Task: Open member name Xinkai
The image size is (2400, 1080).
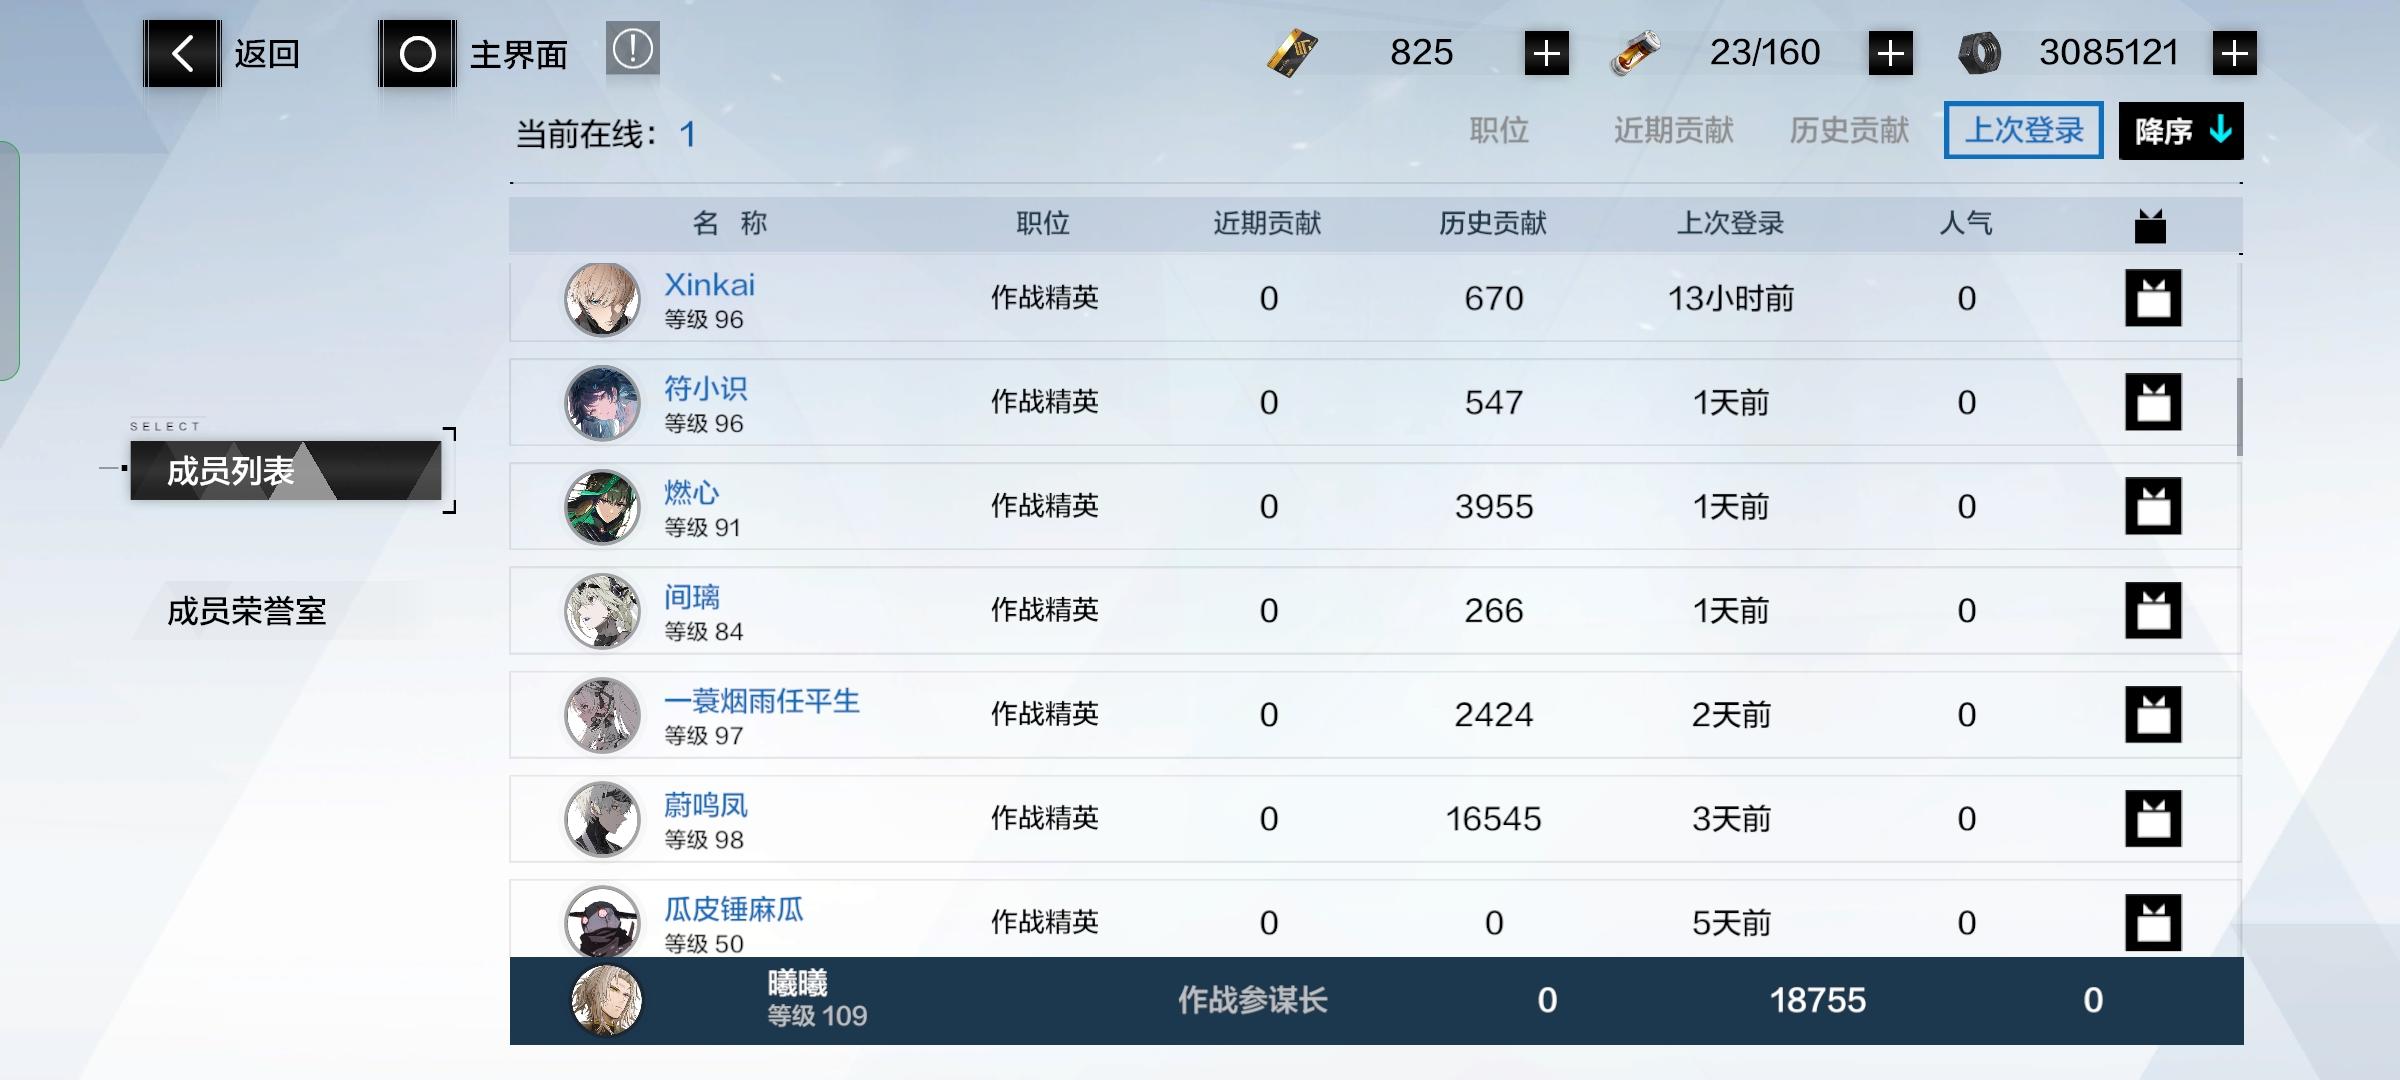Action: (x=710, y=284)
